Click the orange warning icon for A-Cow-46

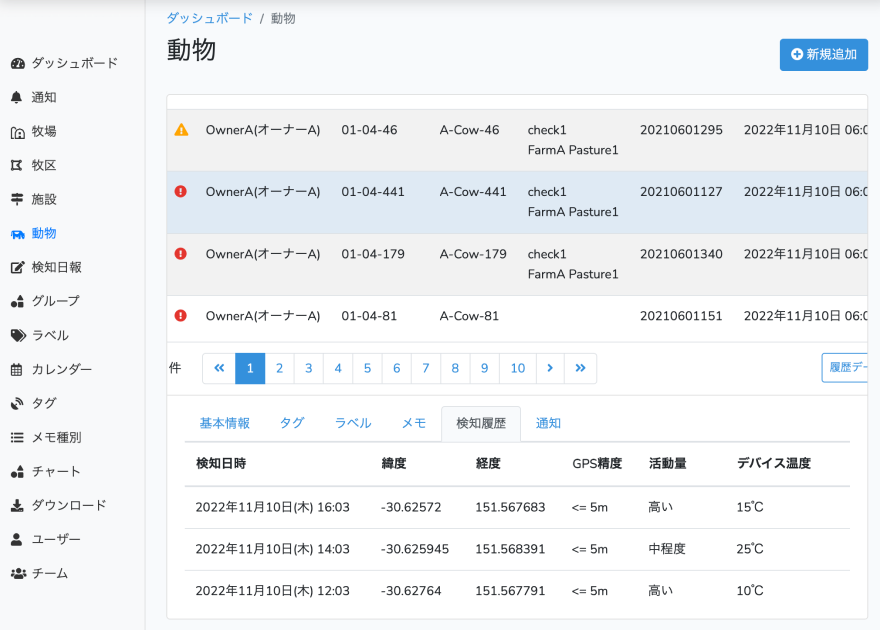click(x=181, y=130)
